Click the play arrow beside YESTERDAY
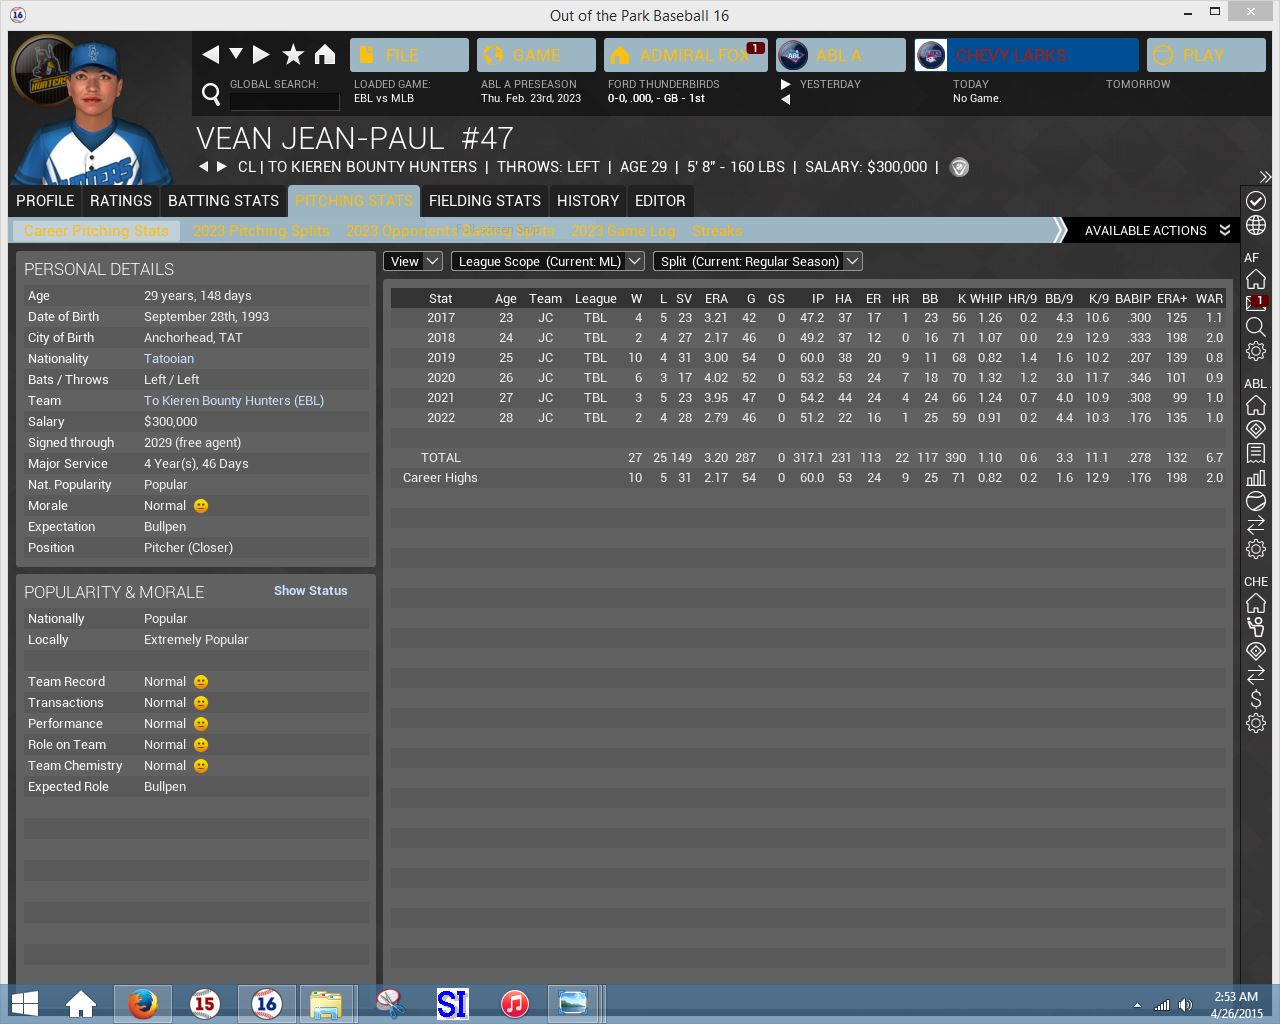 pyautogui.click(x=786, y=84)
